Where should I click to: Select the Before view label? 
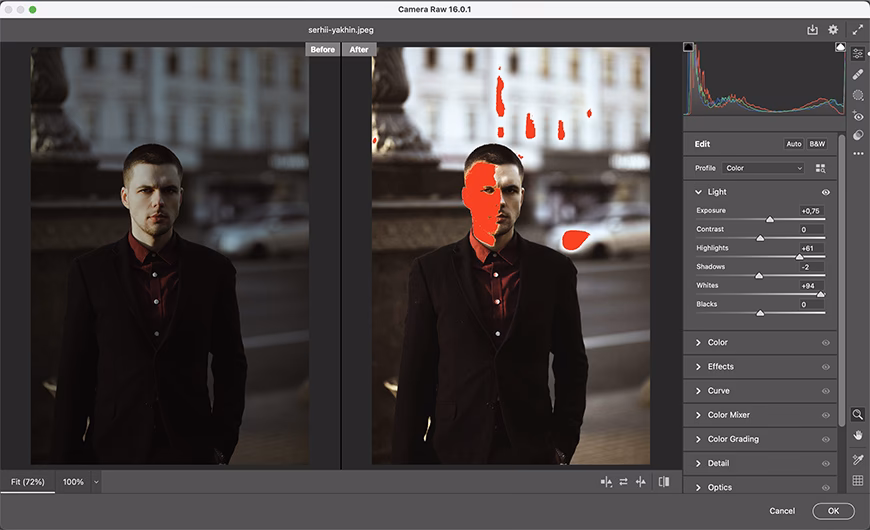(322, 49)
